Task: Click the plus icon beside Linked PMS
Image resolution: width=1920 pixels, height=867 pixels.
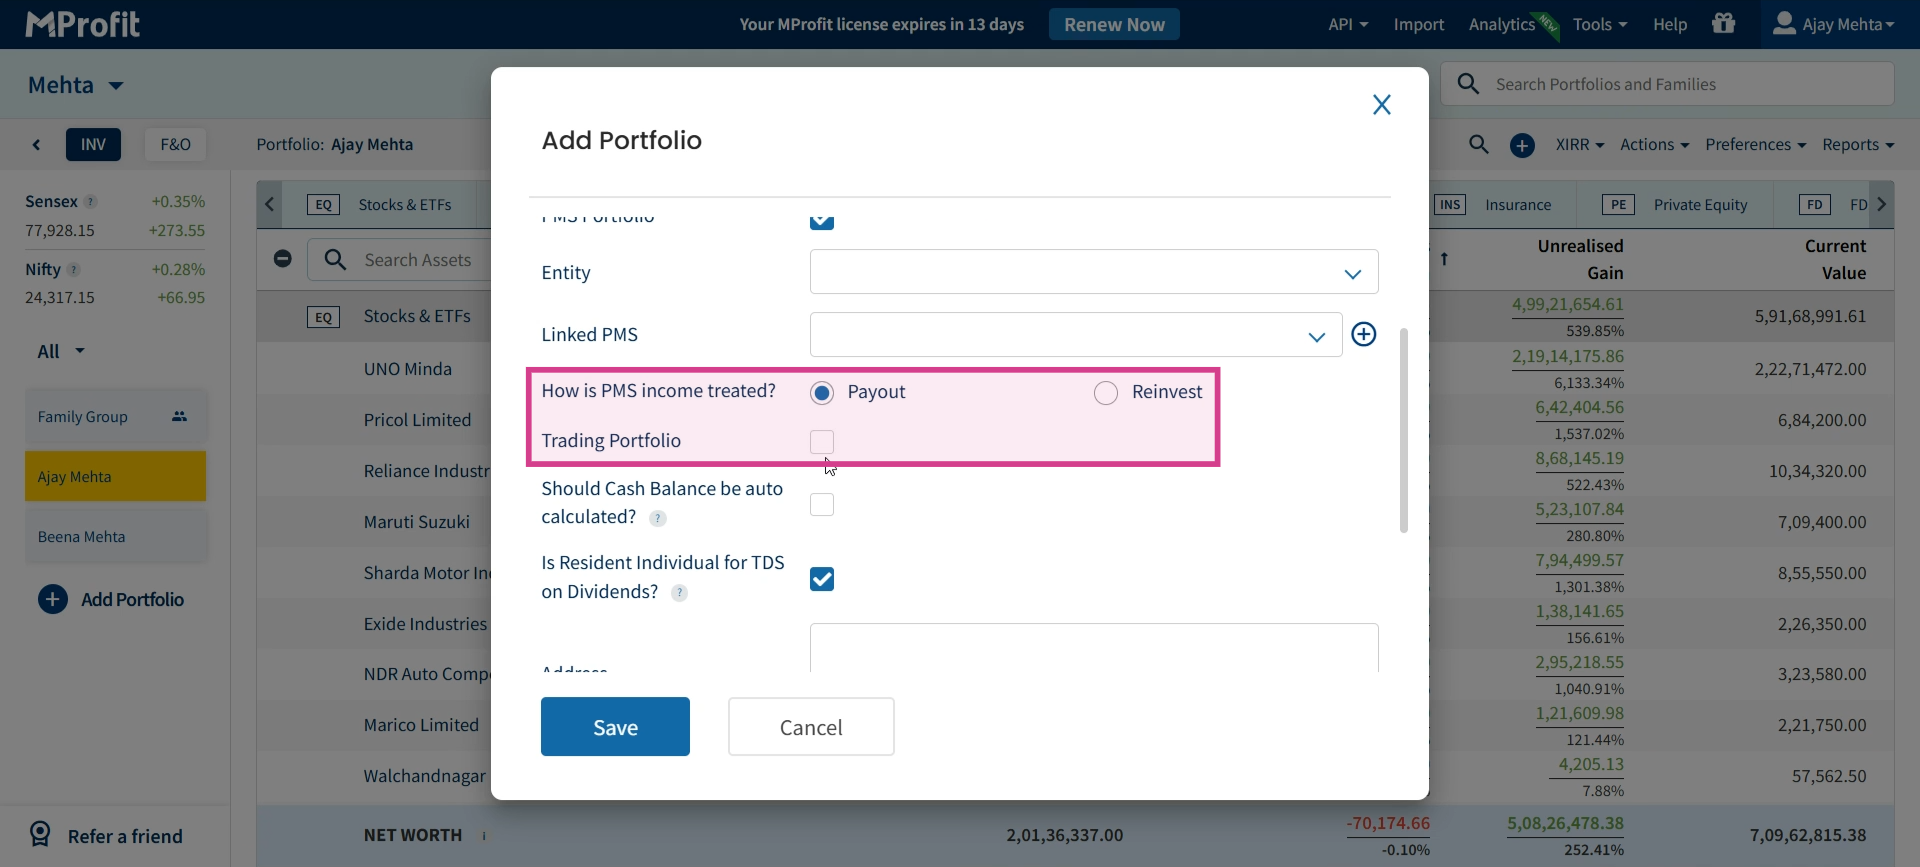Action: pos(1364,334)
